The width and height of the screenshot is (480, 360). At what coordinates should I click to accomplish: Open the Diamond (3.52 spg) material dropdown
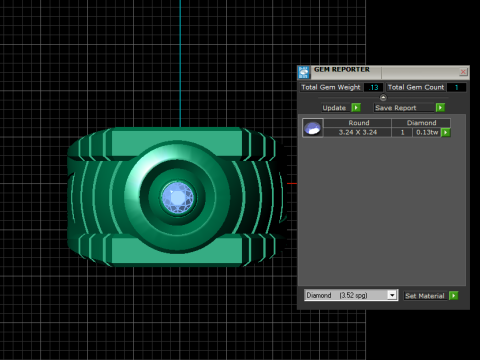pos(351,295)
